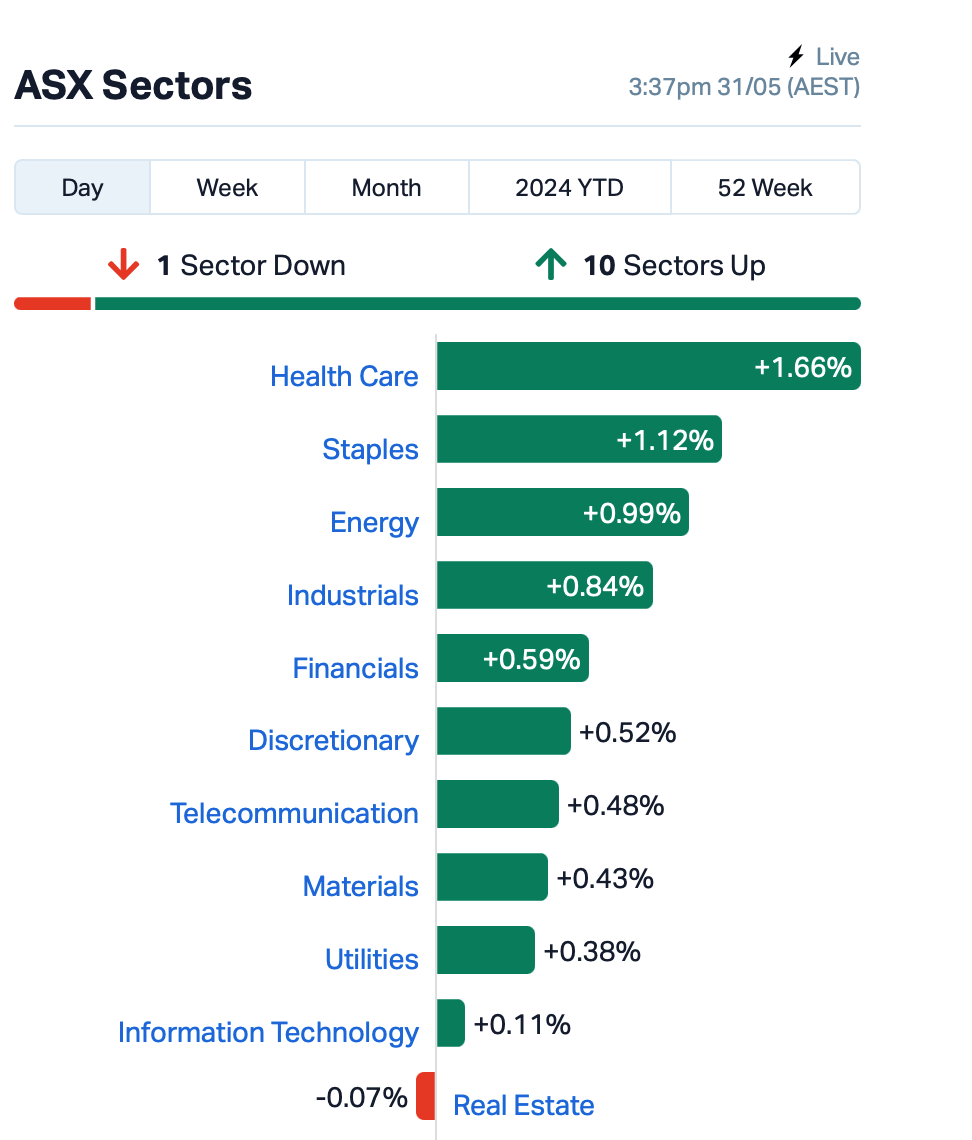Open the Month tab

coord(387,188)
